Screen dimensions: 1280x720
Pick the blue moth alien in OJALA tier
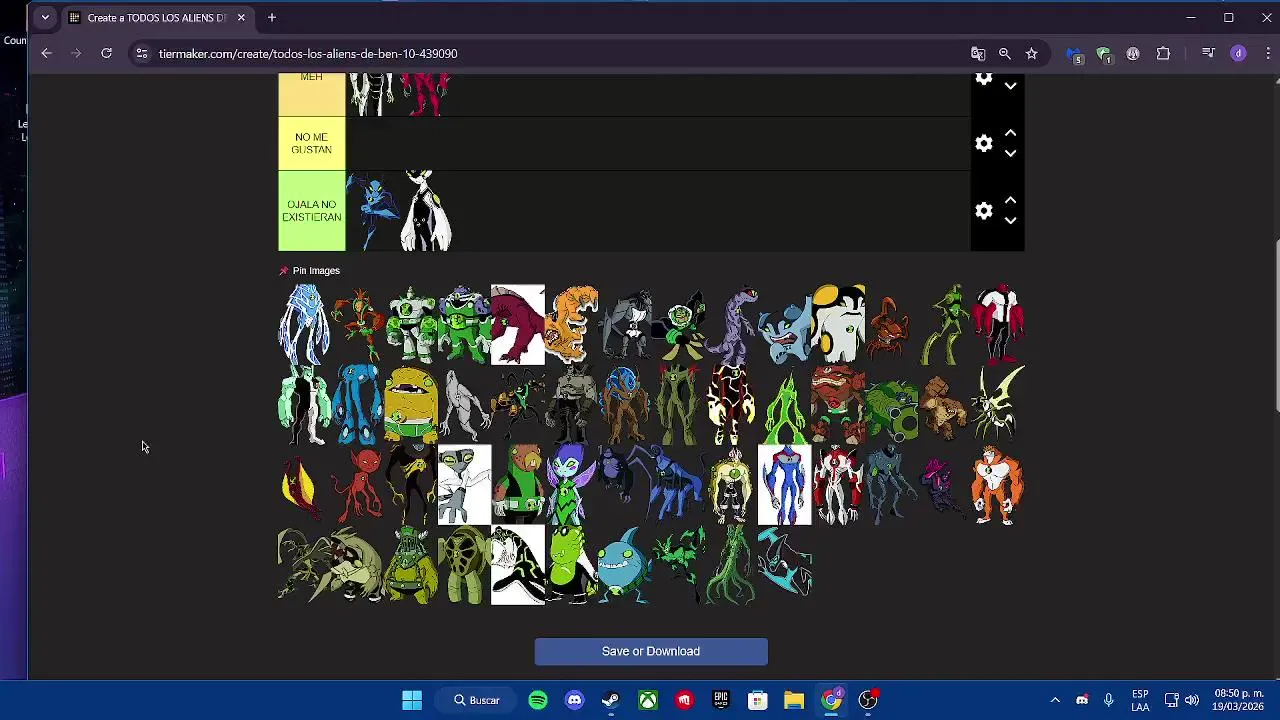[373, 211]
